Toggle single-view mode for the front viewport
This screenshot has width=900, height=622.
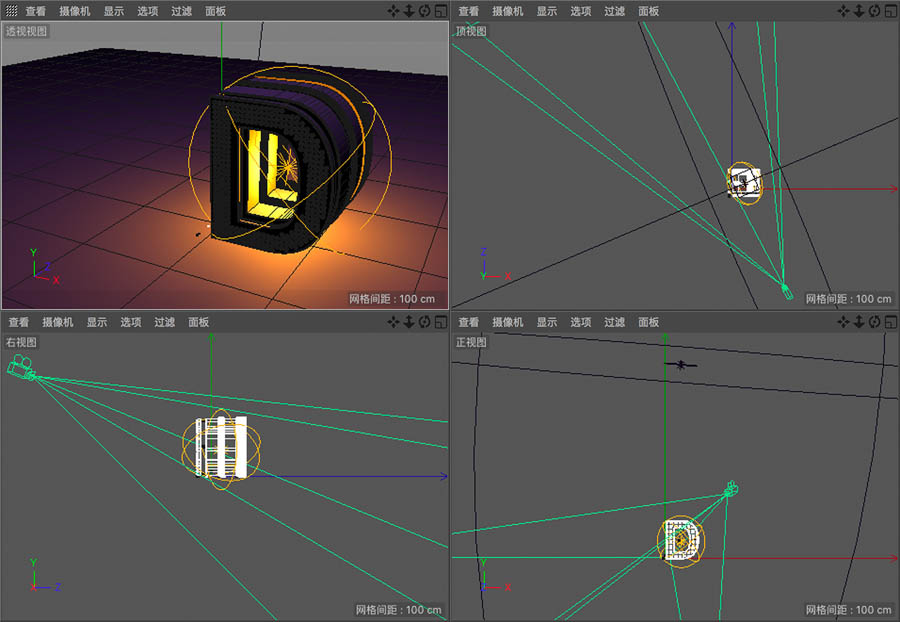pos(890,322)
